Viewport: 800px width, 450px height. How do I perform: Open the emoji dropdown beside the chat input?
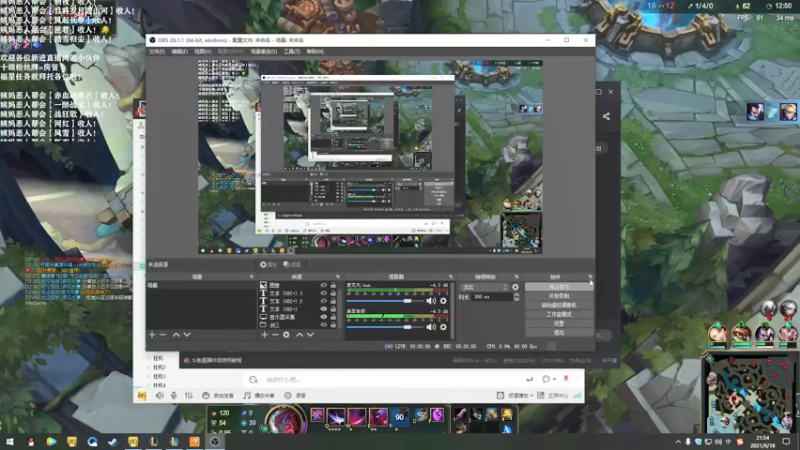pyautogui.click(x=548, y=379)
